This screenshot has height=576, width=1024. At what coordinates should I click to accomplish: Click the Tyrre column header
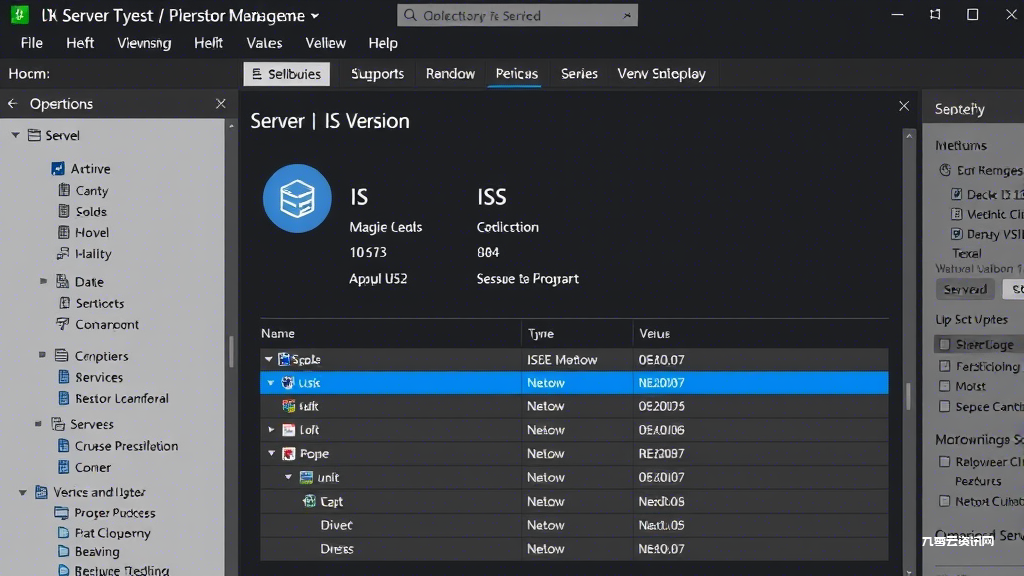(541, 334)
